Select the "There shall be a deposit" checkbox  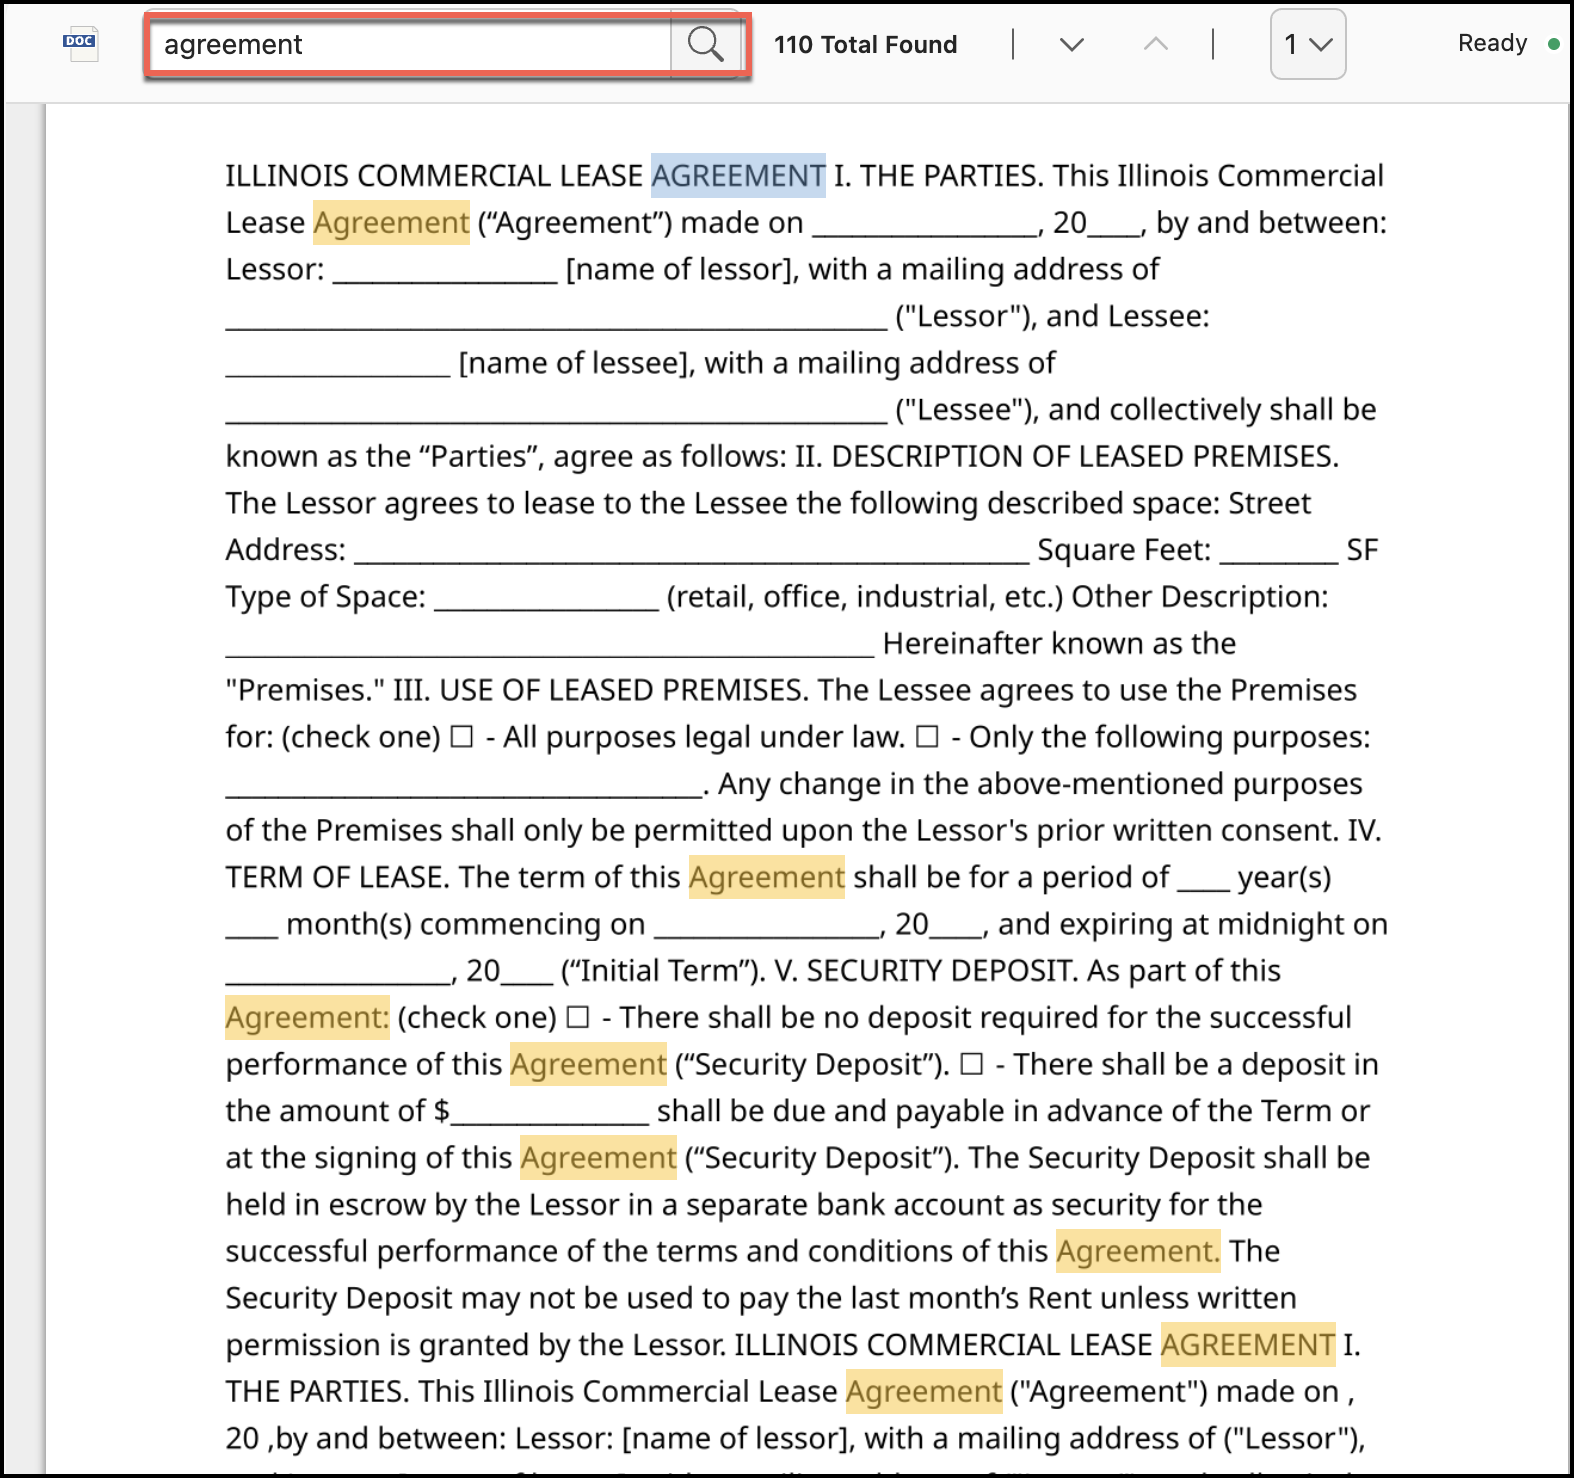coord(971,1064)
